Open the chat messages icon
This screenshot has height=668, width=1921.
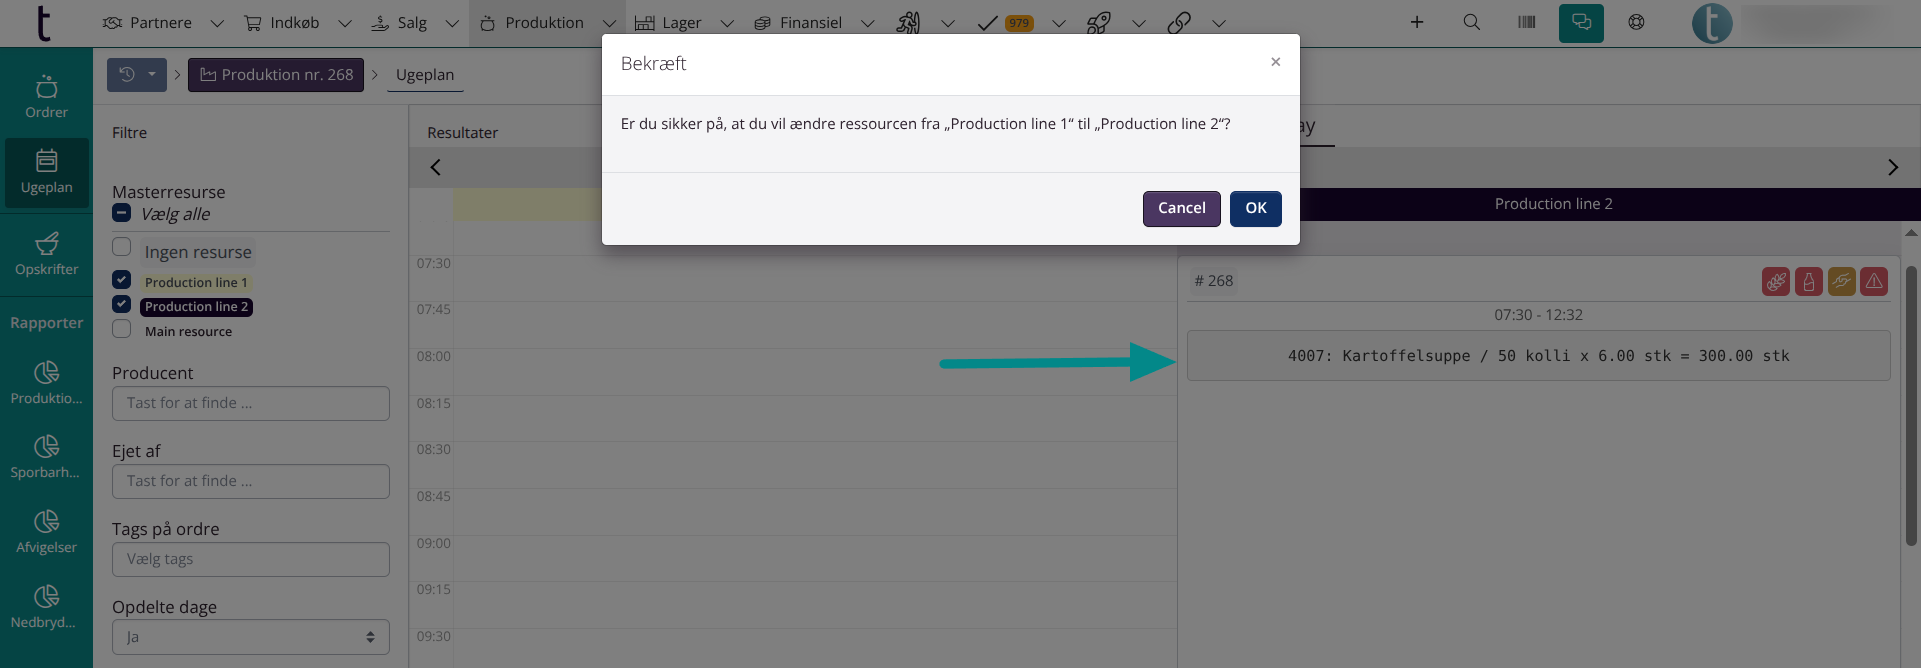click(1581, 22)
